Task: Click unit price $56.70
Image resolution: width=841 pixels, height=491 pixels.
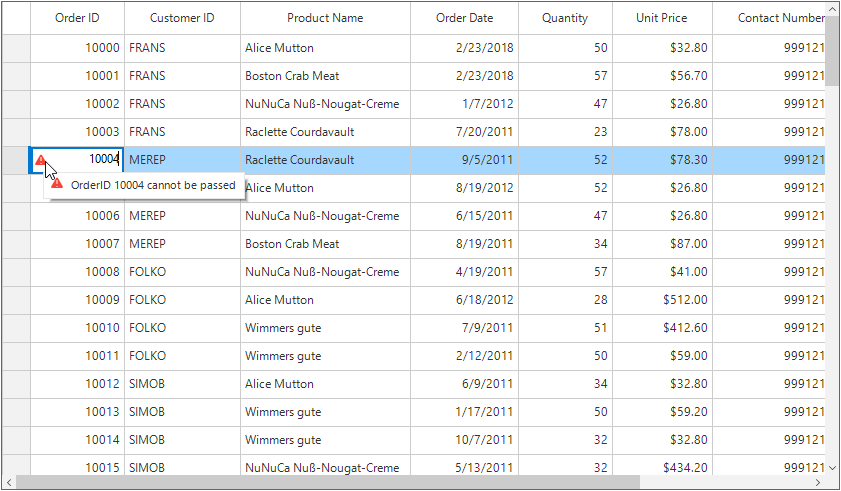Action: pos(688,76)
